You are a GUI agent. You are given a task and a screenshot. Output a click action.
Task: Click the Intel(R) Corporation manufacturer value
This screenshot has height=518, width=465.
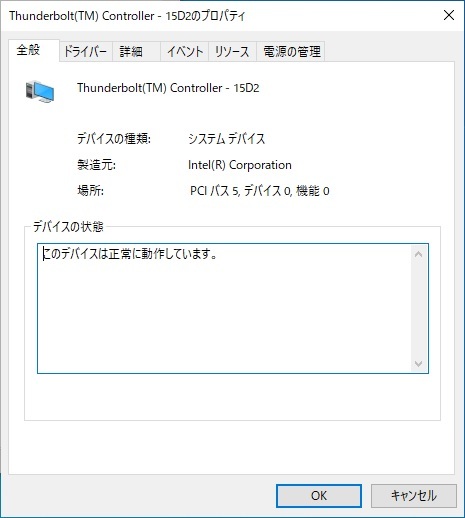[240, 165]
